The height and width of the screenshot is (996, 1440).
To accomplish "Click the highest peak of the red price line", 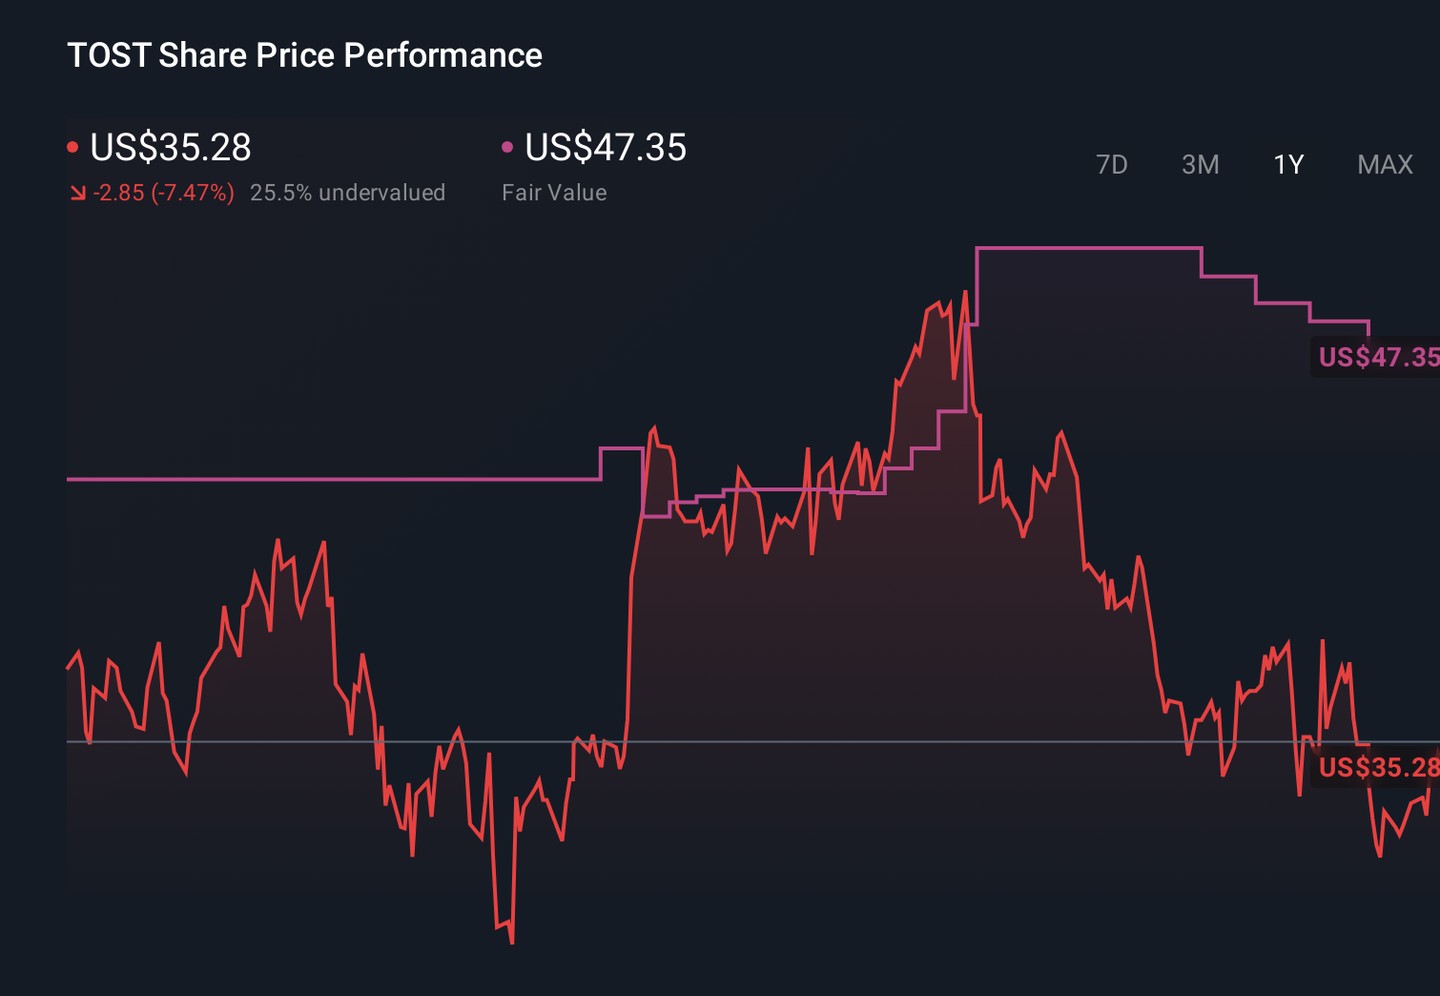I will 965,293.
